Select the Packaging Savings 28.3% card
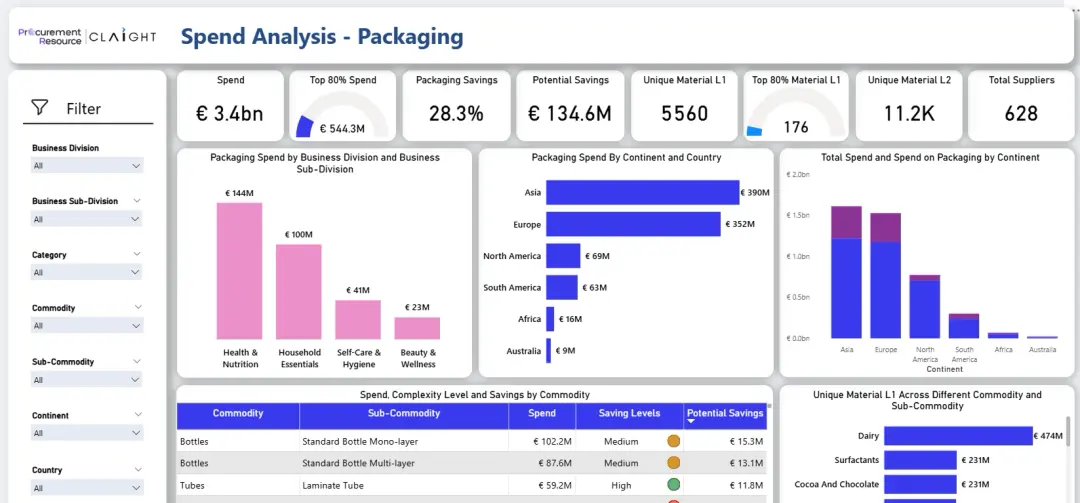 click(456, 105)
